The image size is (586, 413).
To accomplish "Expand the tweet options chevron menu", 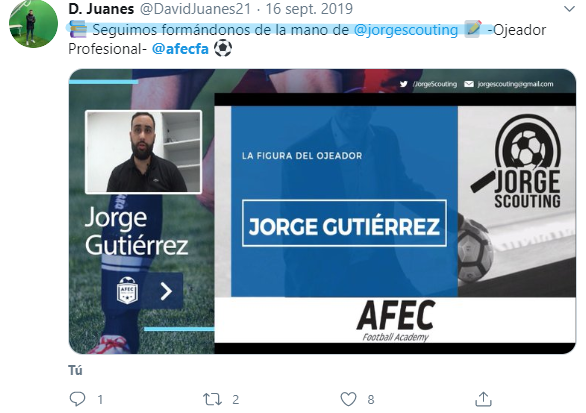I will tap(569, 9).
